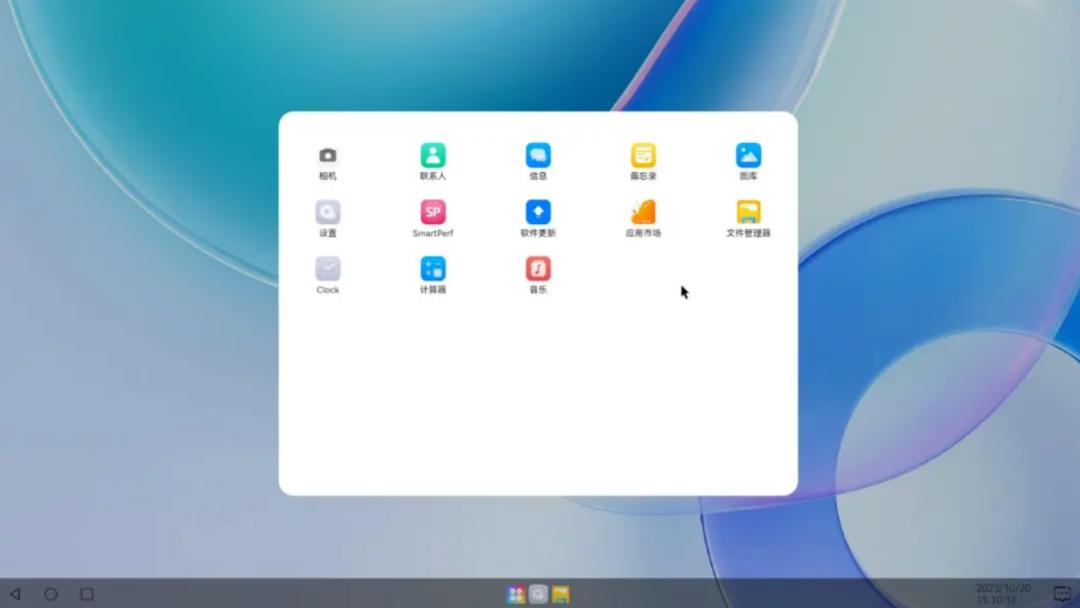Launch the SmartPerf tool
The image size is (1080, 608).
pyautogui.click(x=432, y=211)
